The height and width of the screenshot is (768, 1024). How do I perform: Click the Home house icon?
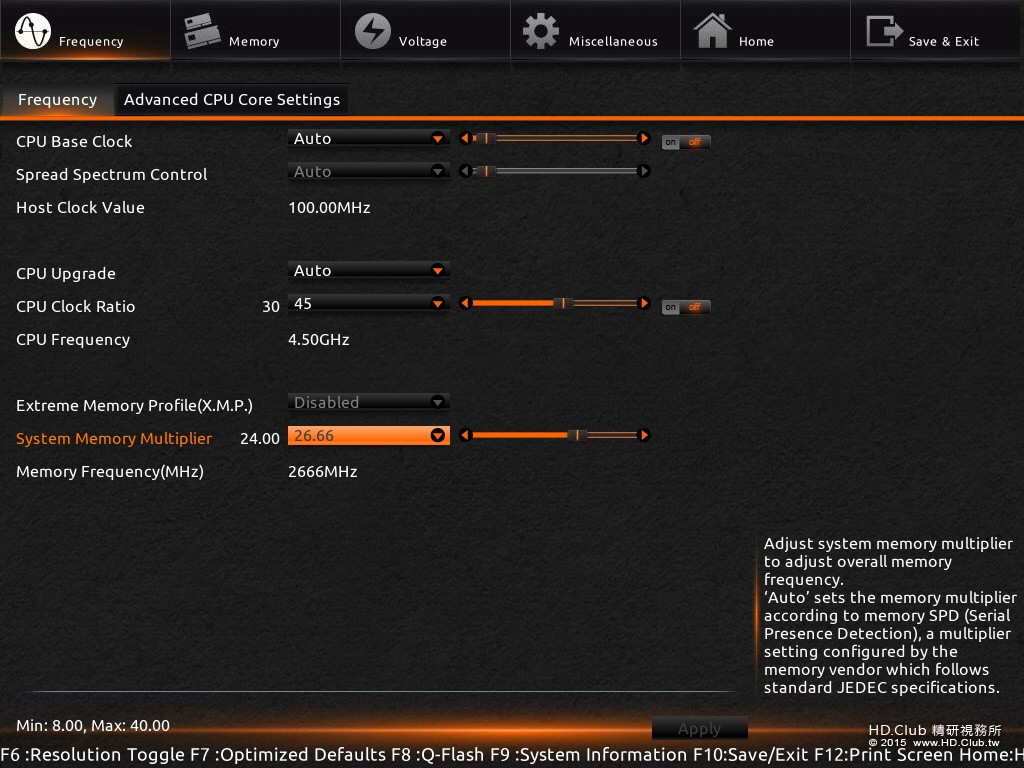tap(712, 31)
